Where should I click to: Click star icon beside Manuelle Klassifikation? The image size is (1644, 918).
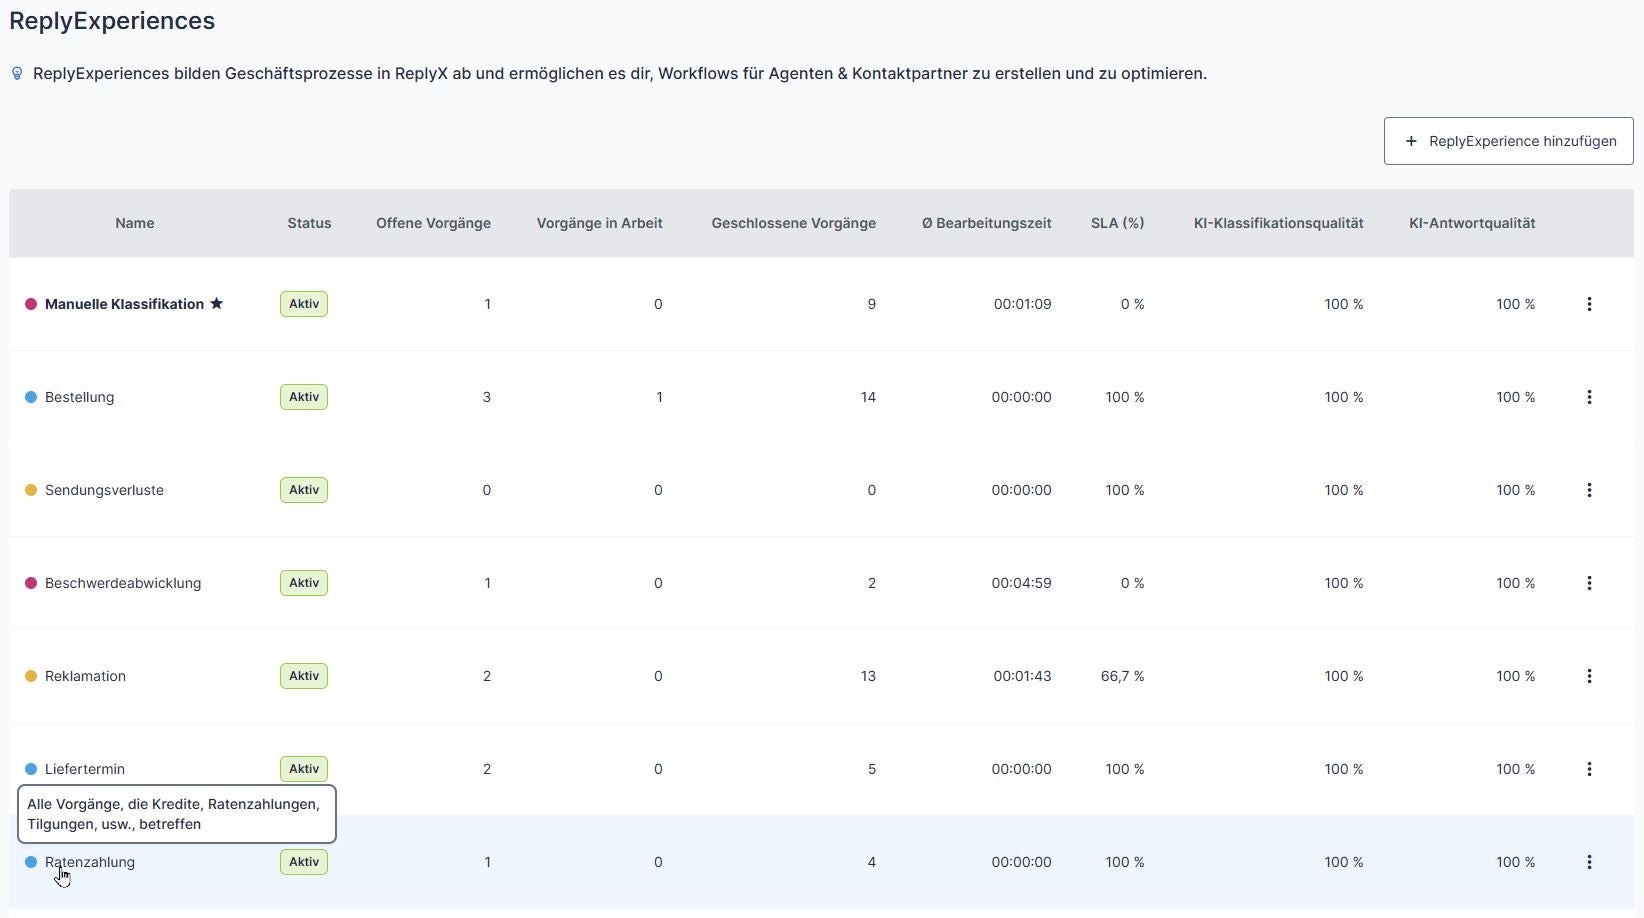[x=216, y=304]
